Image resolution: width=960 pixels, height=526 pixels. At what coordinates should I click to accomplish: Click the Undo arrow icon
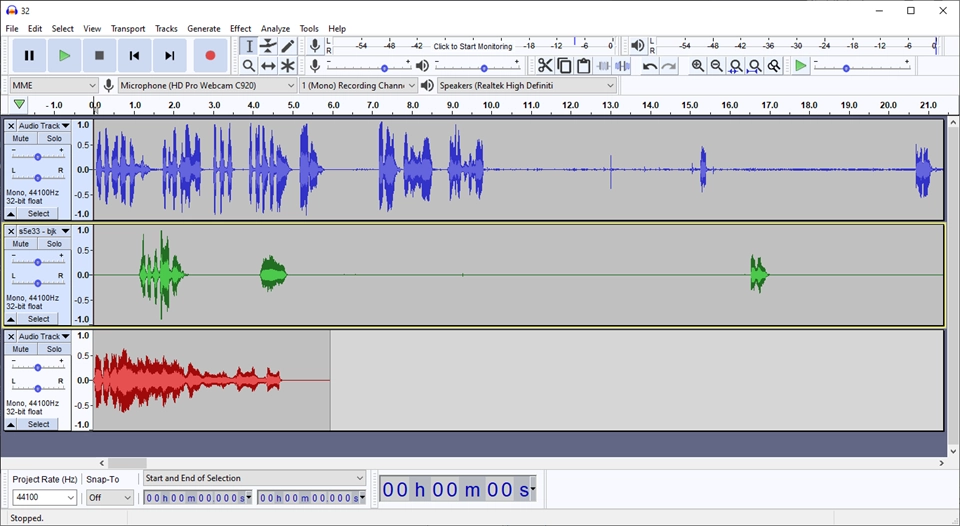649,66
